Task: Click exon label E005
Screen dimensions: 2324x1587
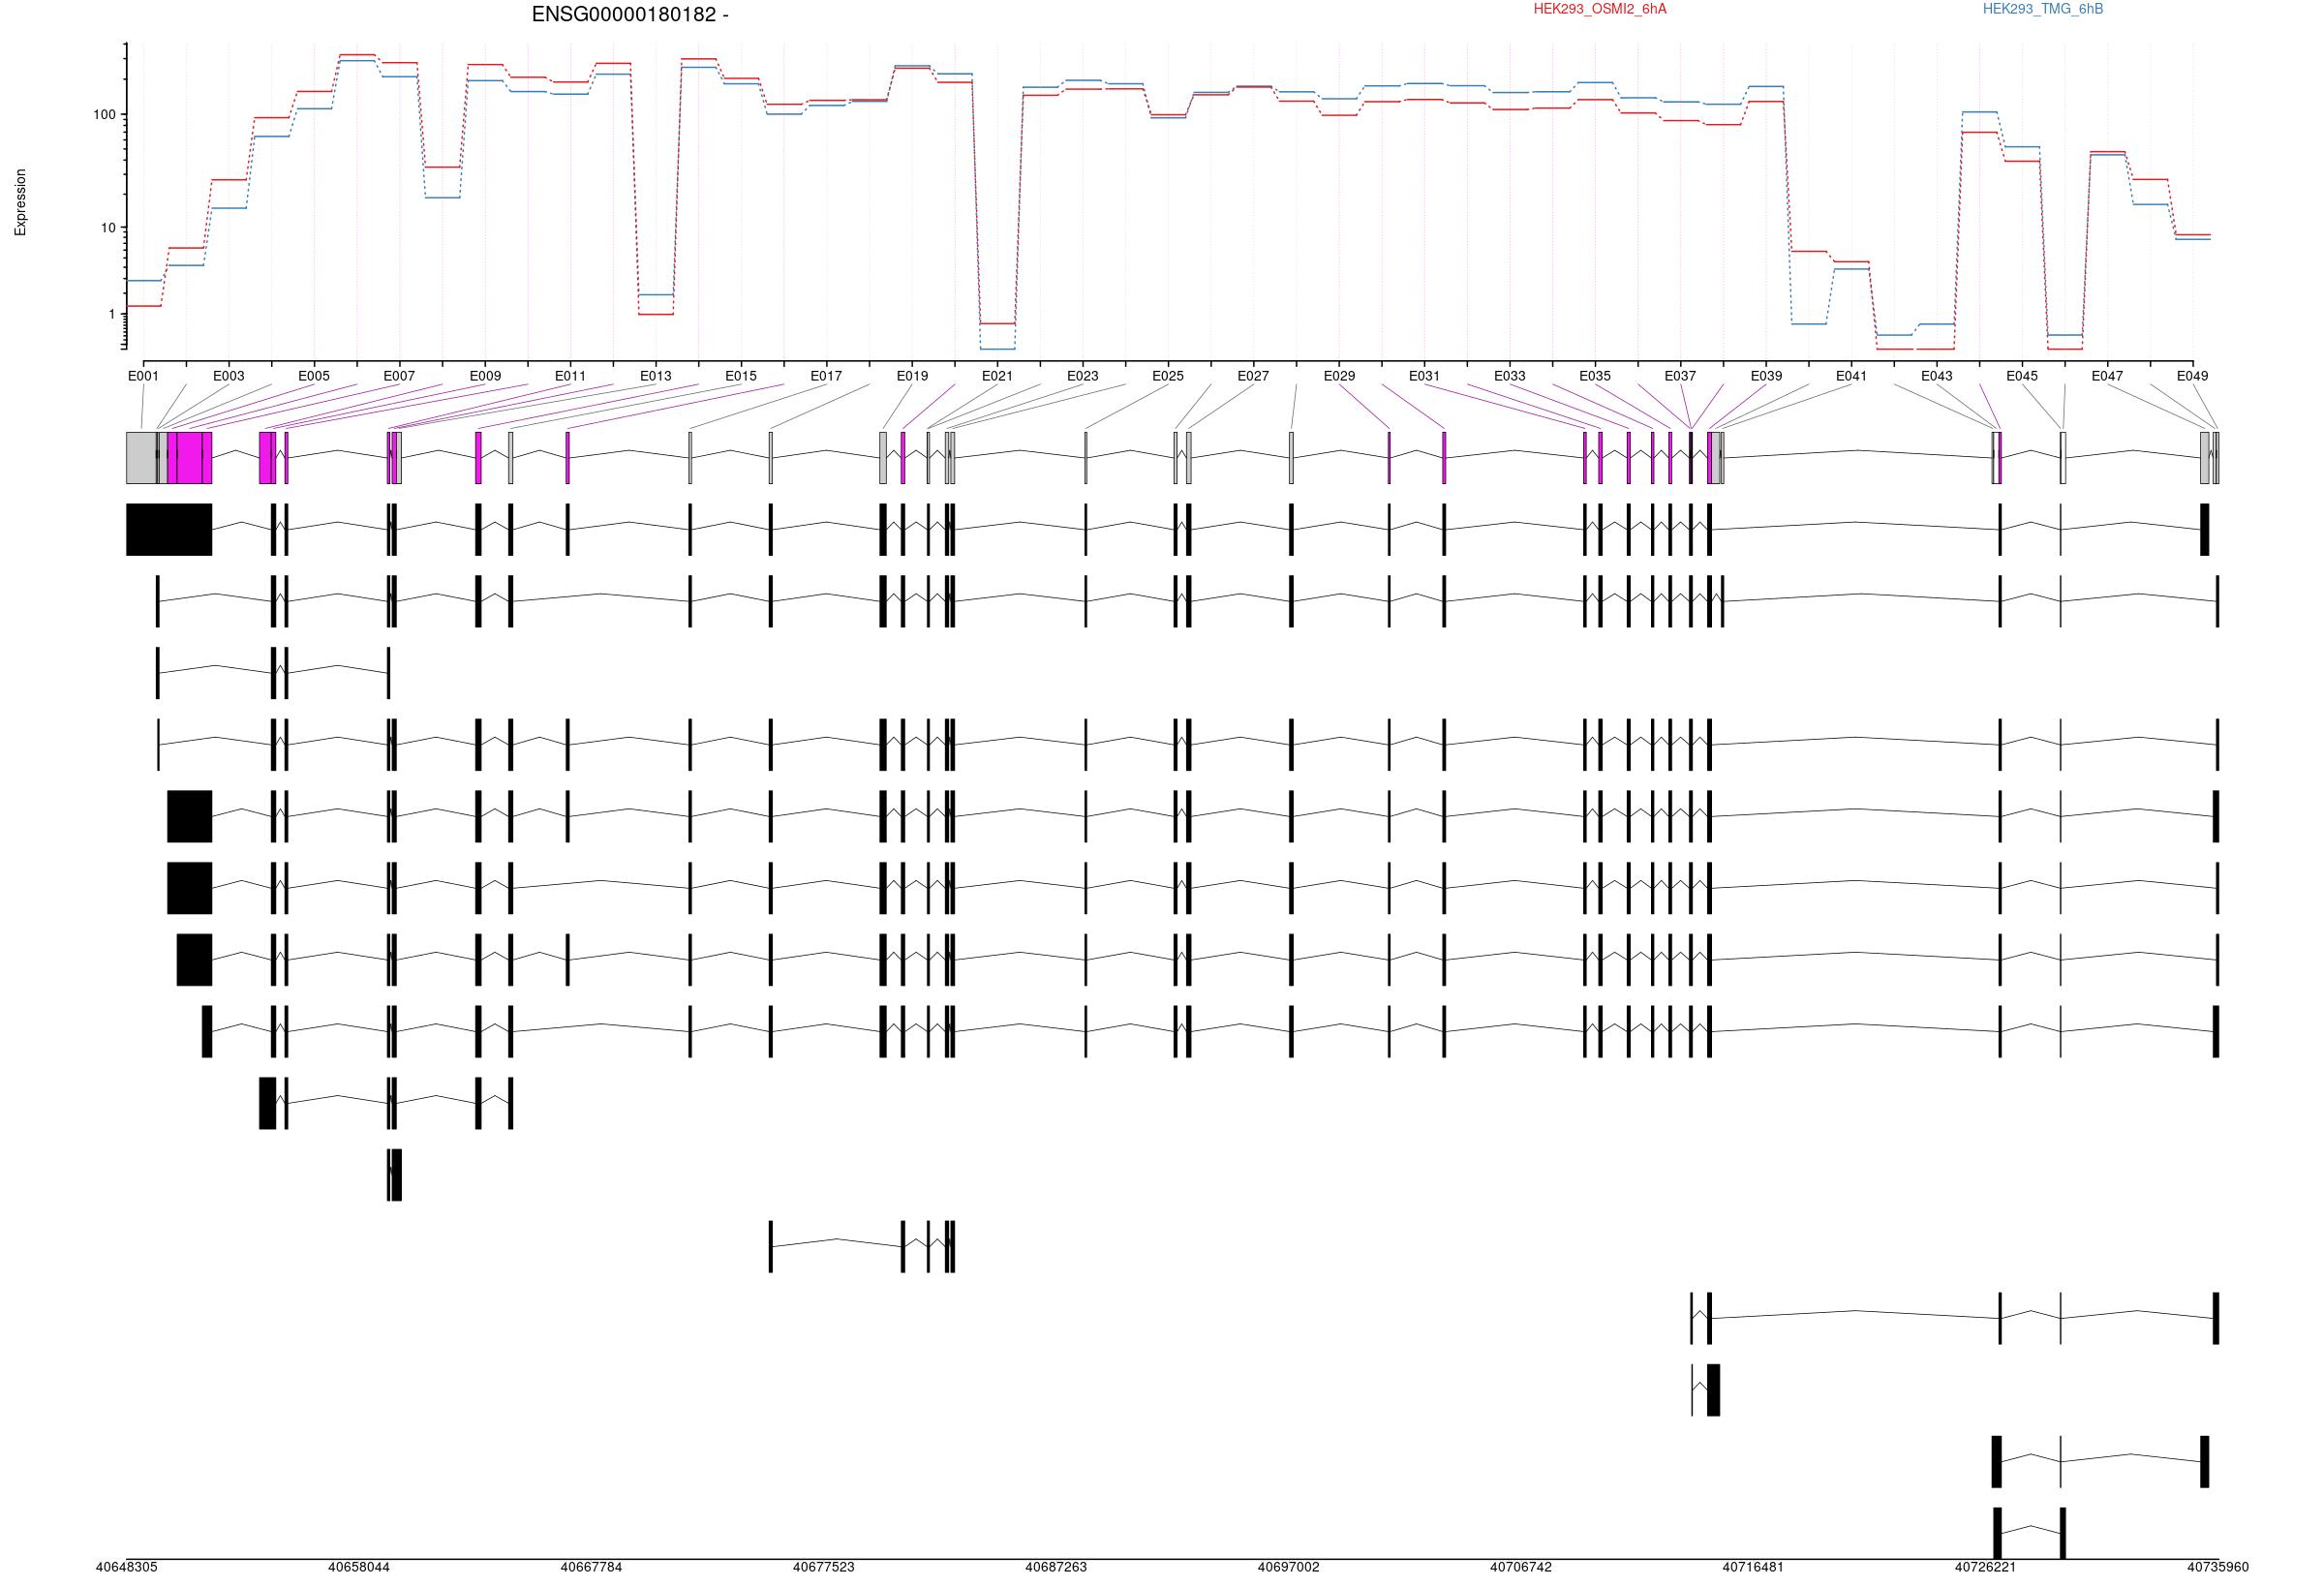Action: tap(314, 376)
